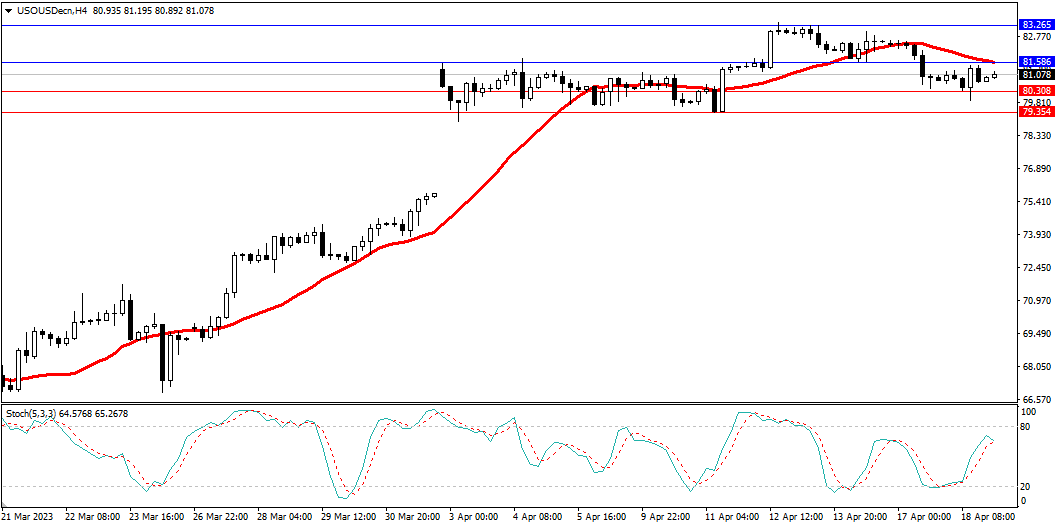The height and width of the screenshot is (528, 1057).
Task: Click the 80 level on stochastic scale
Action: pos(1027,426)
